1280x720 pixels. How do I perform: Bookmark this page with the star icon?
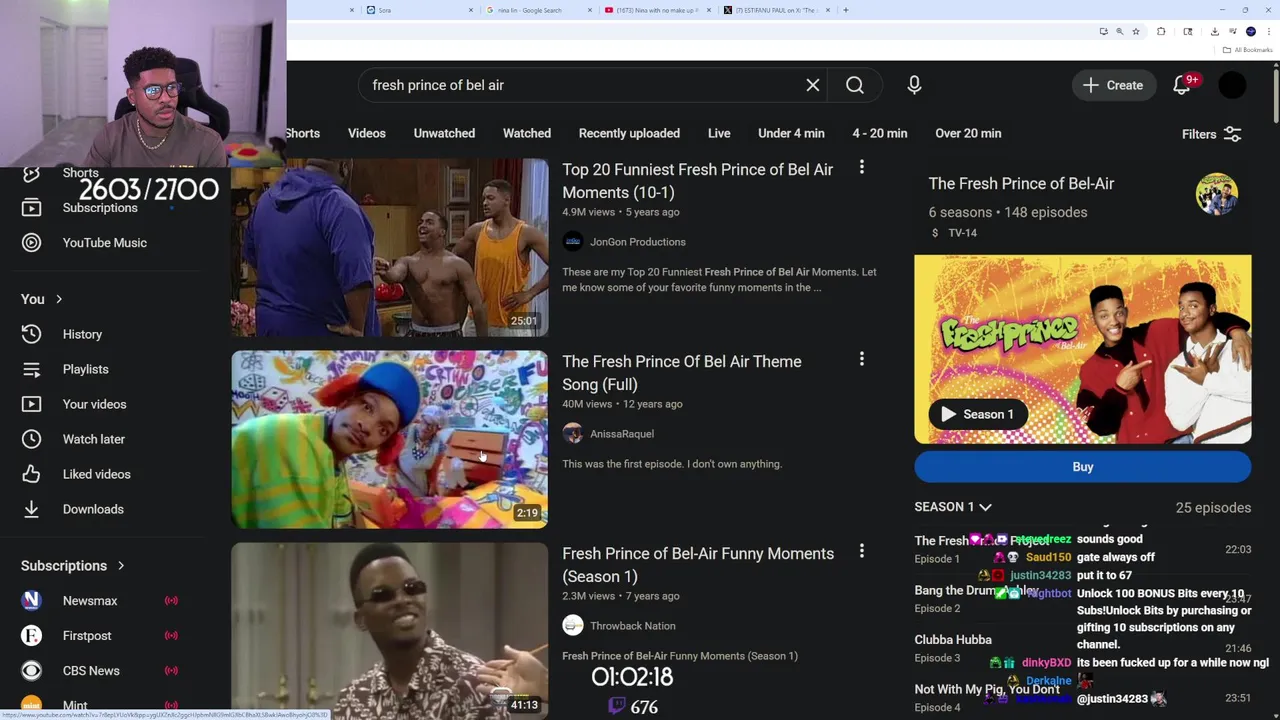click(1135, 31)
